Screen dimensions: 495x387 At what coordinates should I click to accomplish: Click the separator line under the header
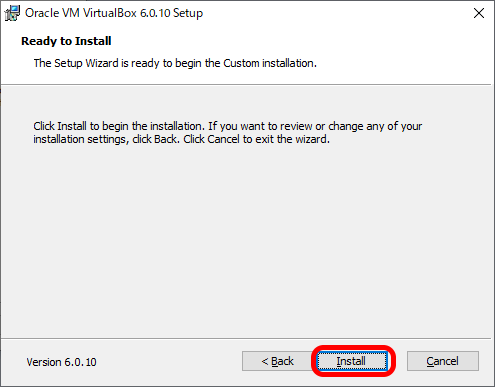[x=246, y=85]
